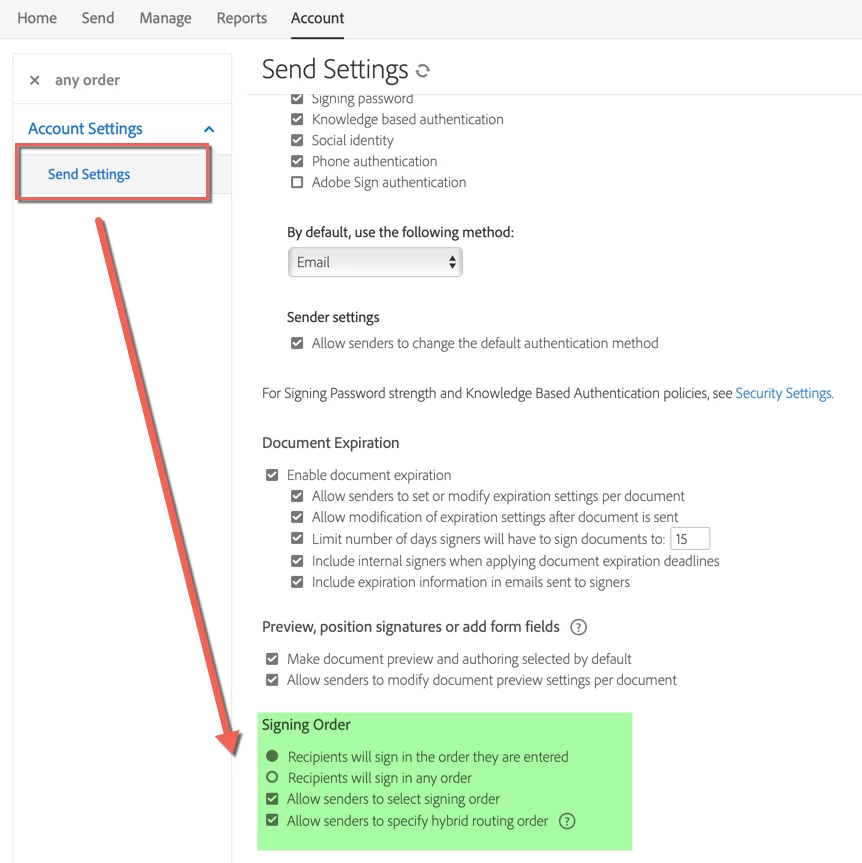Viewport: 862px width, 863px height.
Task: Click the 'Signing Order' section heading
Action: coord(306,725)
